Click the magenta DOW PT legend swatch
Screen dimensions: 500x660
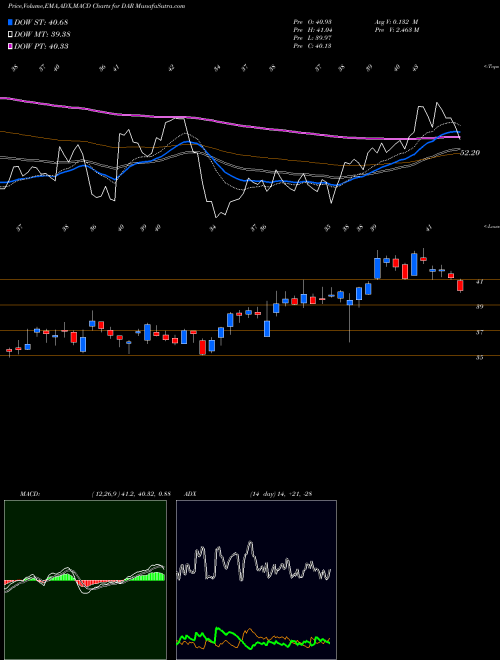click(11, 46)
